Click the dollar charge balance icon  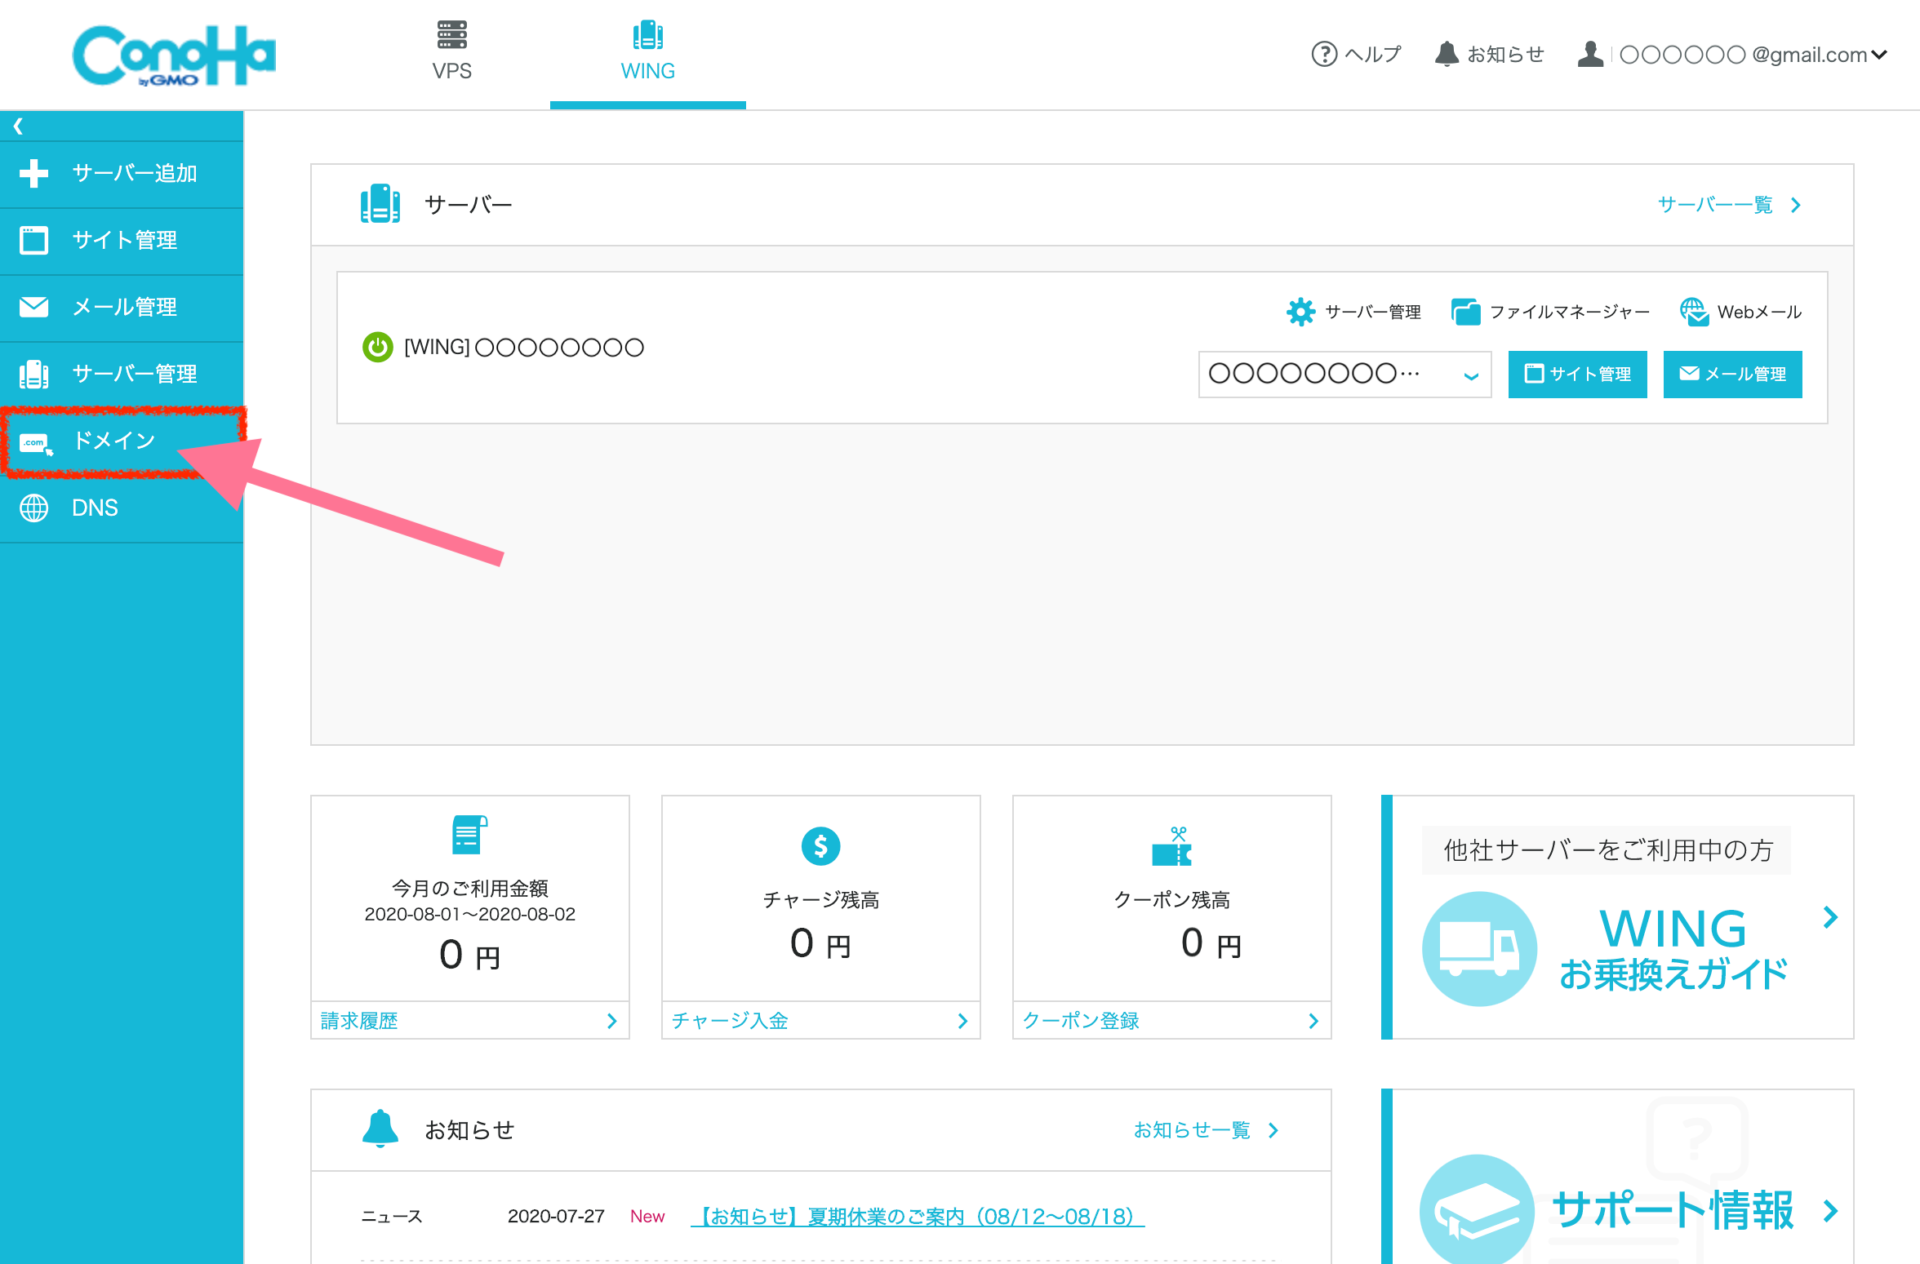(820, 846)
